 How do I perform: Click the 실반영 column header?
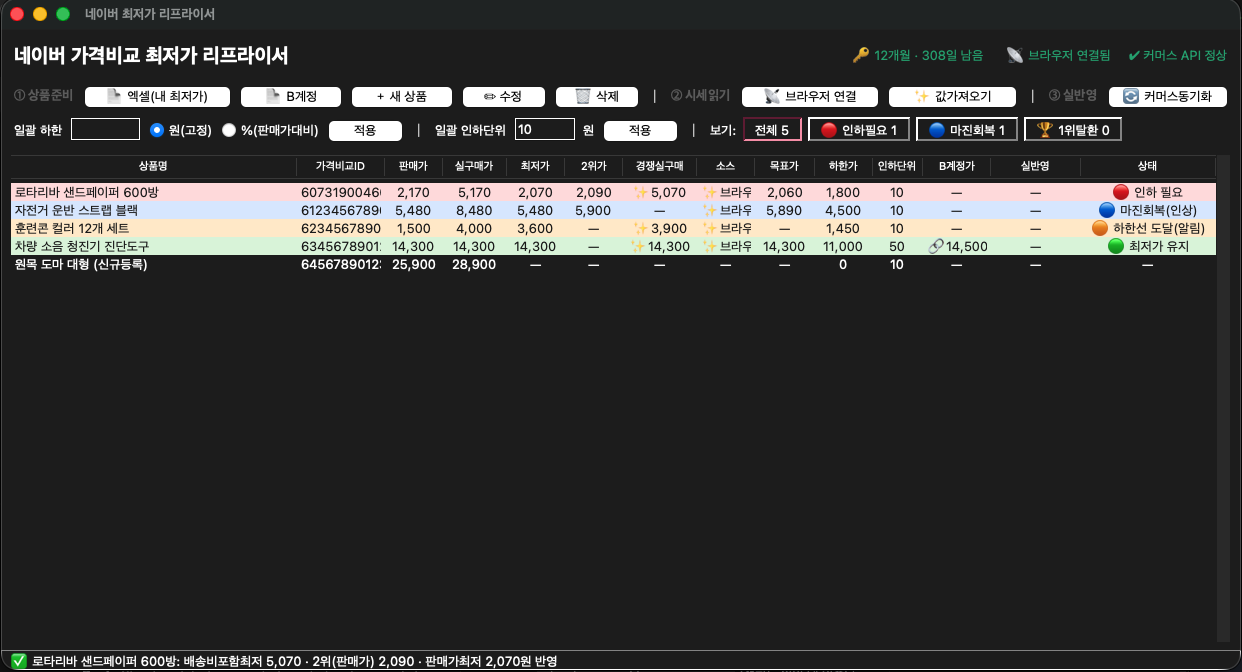1035,166
